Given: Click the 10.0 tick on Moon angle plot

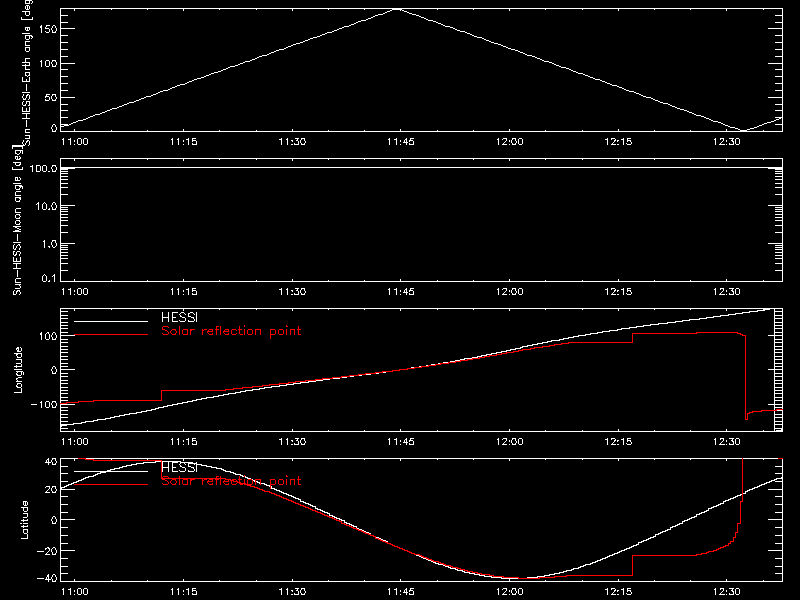Looking at the screenshot, I should pos(46,206).
